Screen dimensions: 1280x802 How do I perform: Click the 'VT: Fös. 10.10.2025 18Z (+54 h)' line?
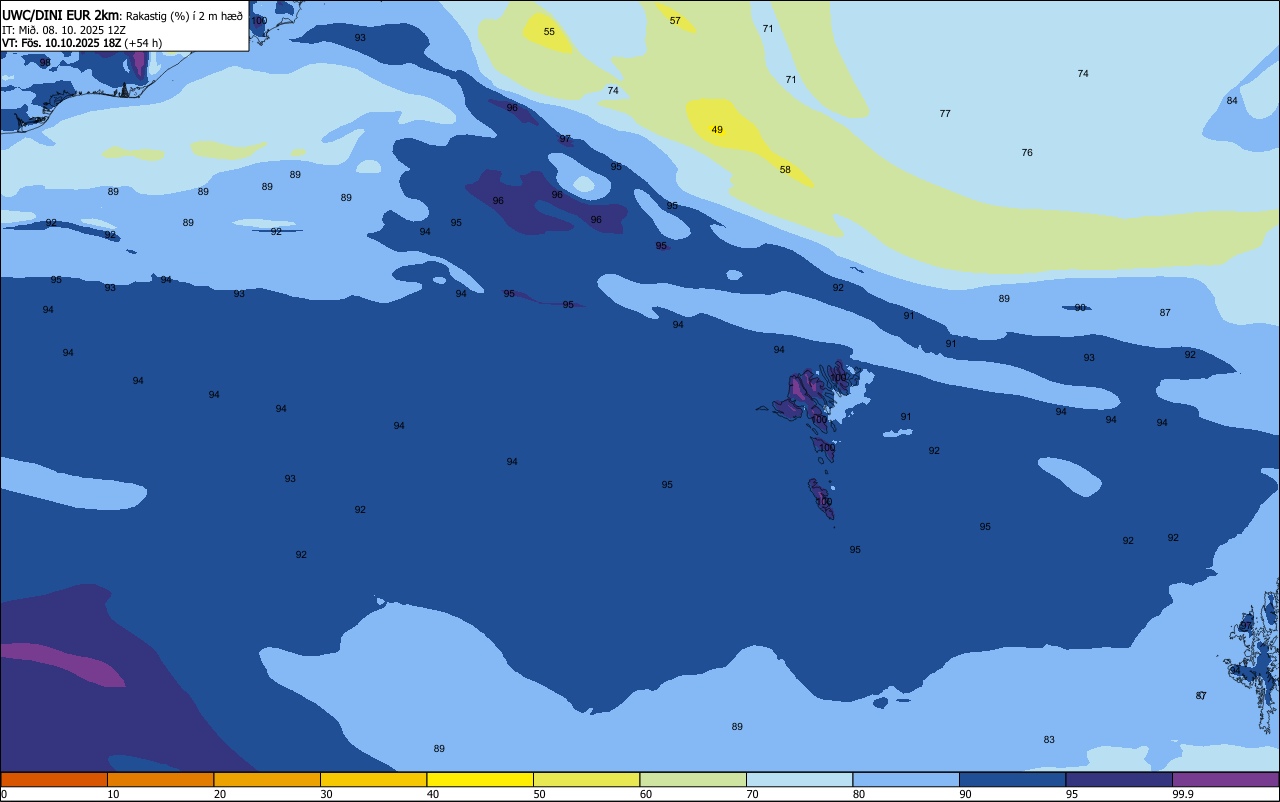[82, 42]
